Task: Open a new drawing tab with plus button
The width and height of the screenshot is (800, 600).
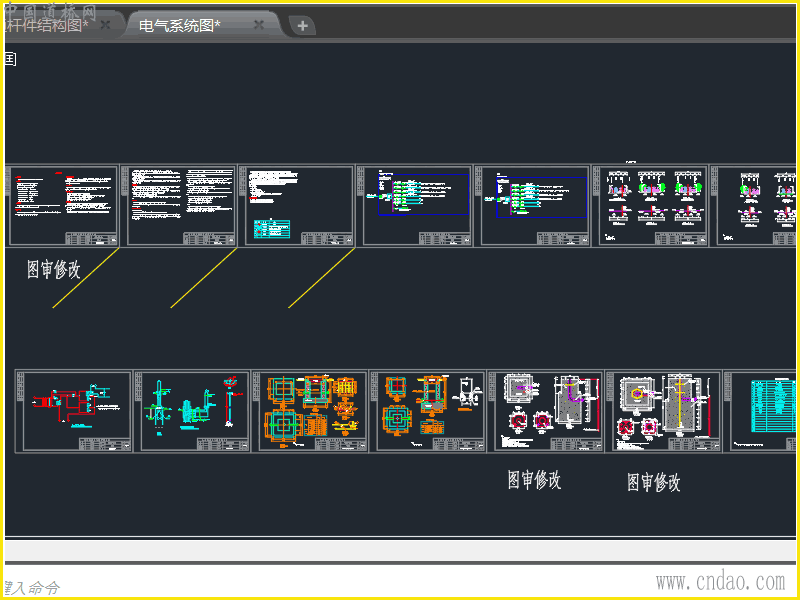Action: click(x=302, y=26)
